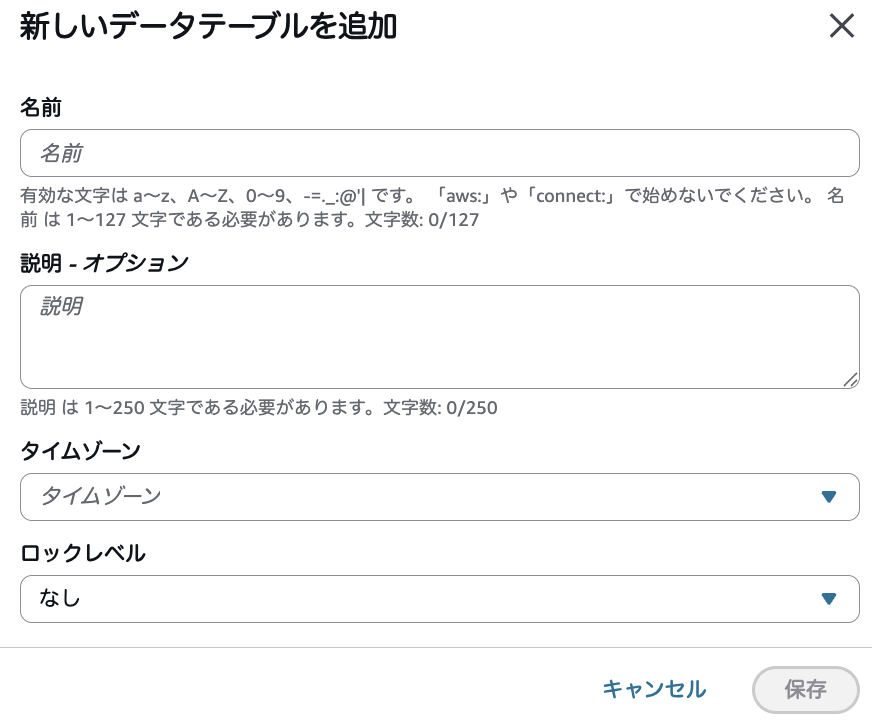Click the タイムゾーン placeholder text
Viewport: 872px width, 726px height.
click(100, 497)
